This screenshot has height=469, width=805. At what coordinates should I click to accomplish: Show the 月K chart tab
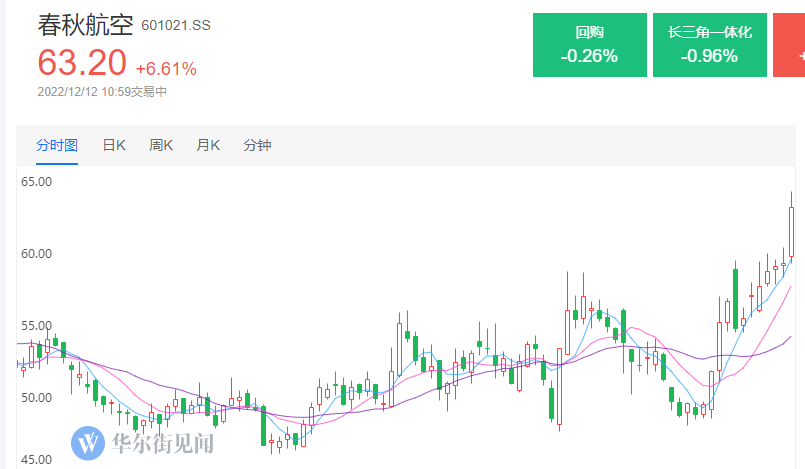coord(208,145)
